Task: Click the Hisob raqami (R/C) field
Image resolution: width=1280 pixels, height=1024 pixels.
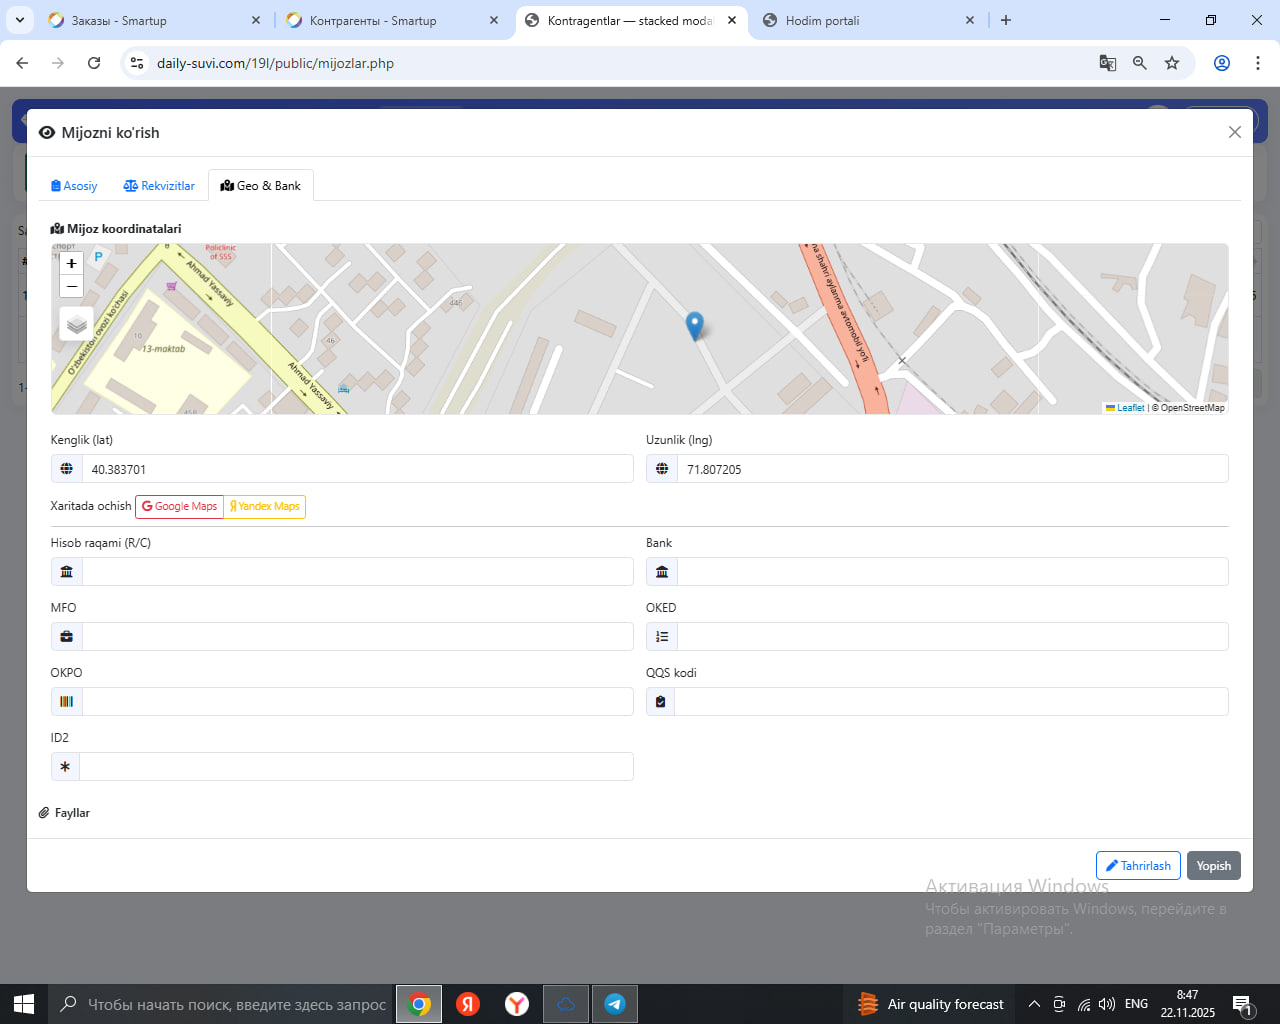Action: click(x=357, y=572)
